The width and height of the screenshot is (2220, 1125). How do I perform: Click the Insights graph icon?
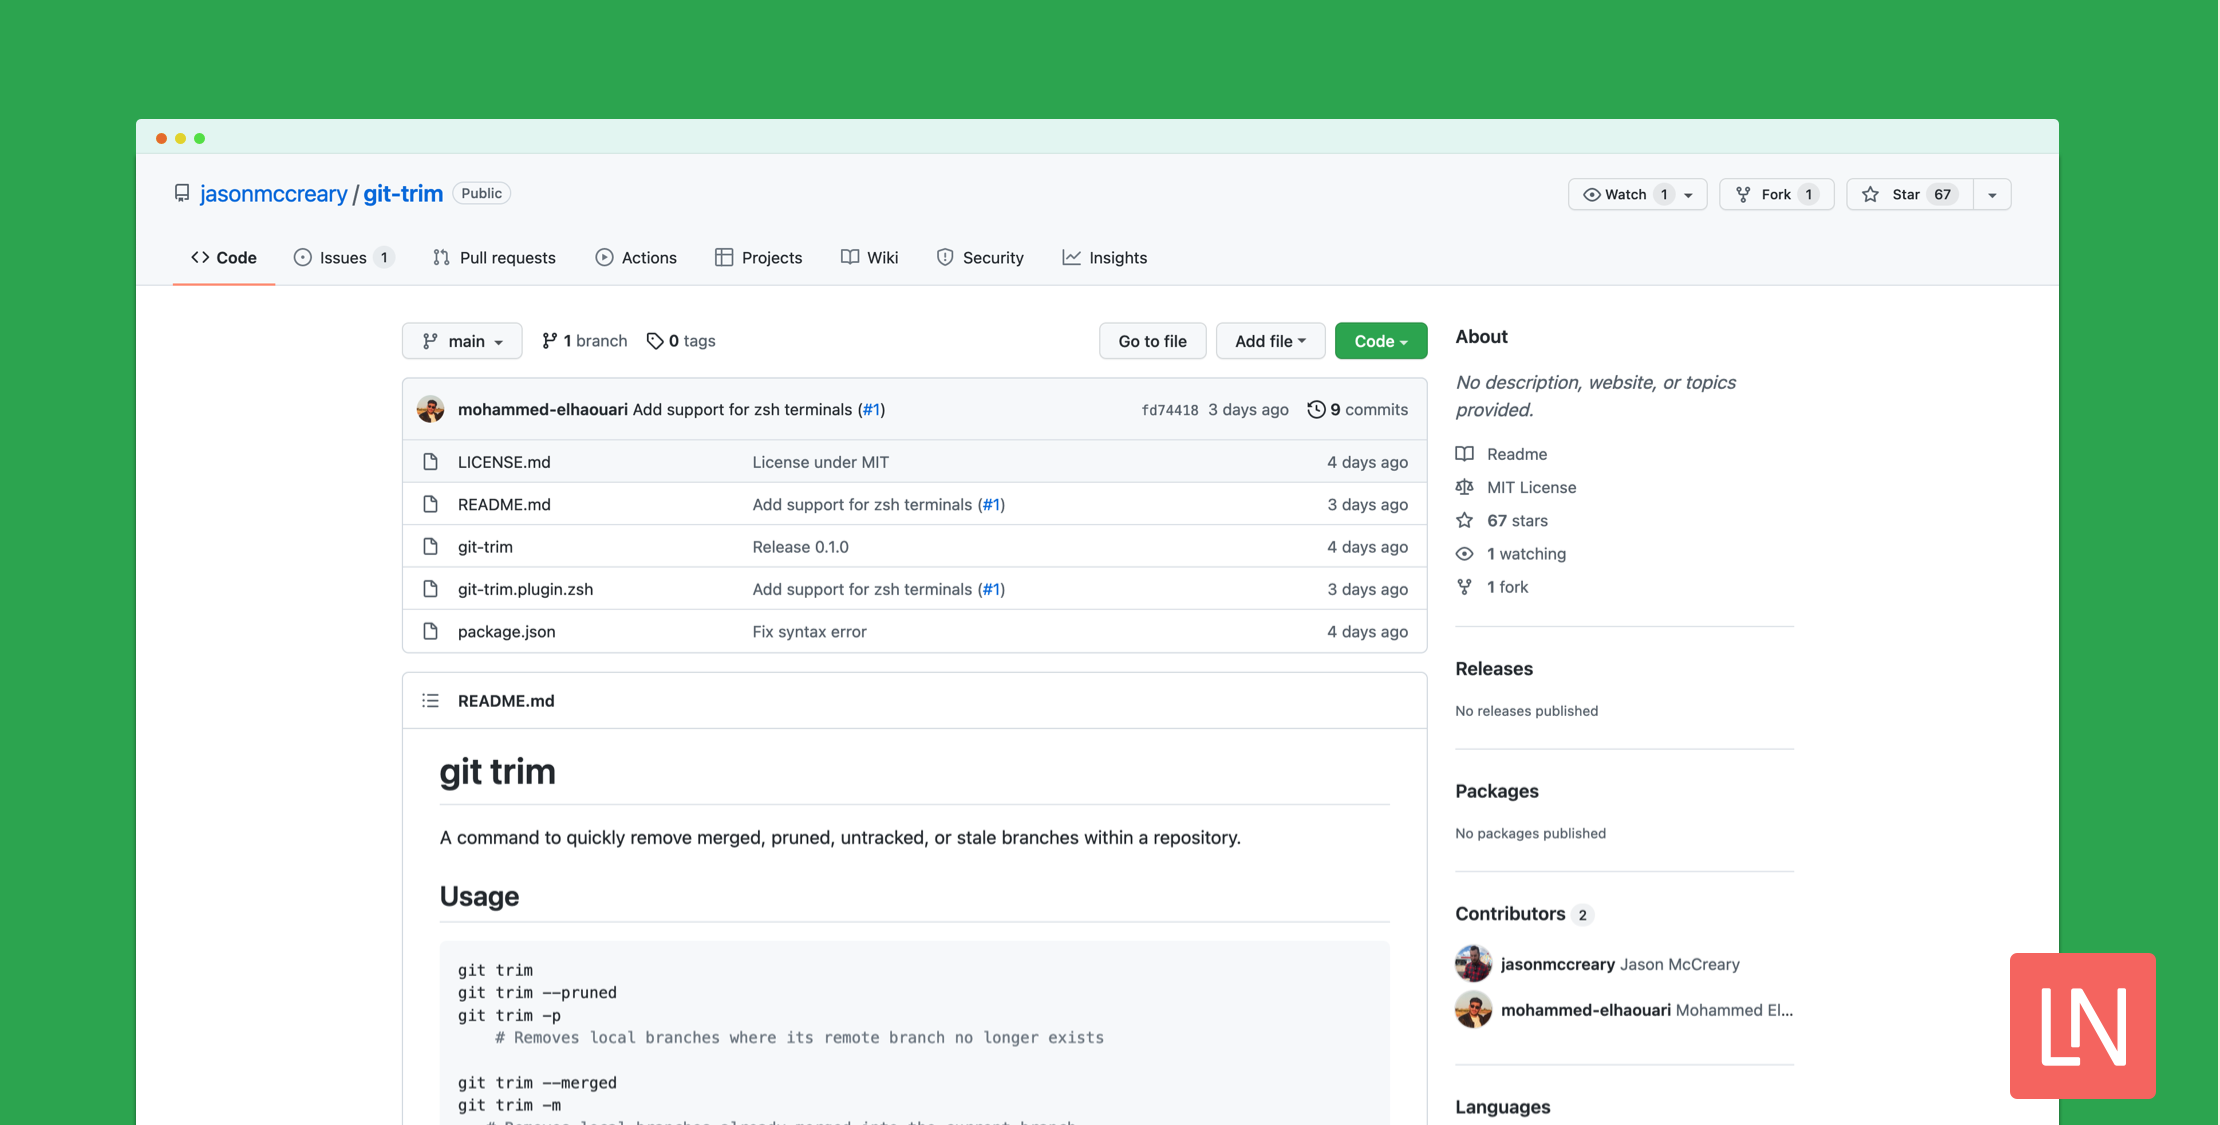point(1071,257)
